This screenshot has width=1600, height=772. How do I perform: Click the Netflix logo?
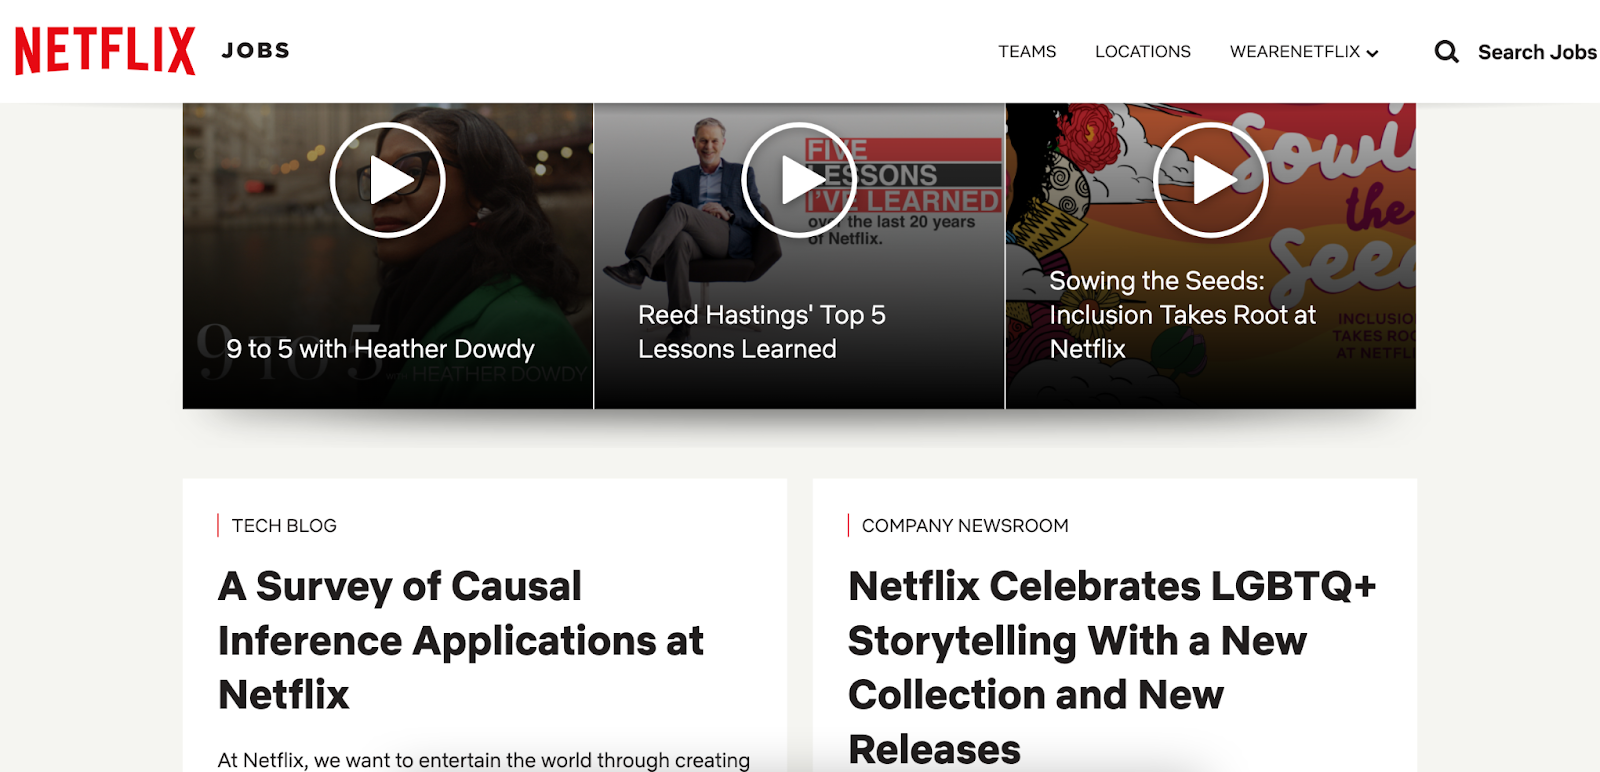pyautogui.click(x=105, y=50)
